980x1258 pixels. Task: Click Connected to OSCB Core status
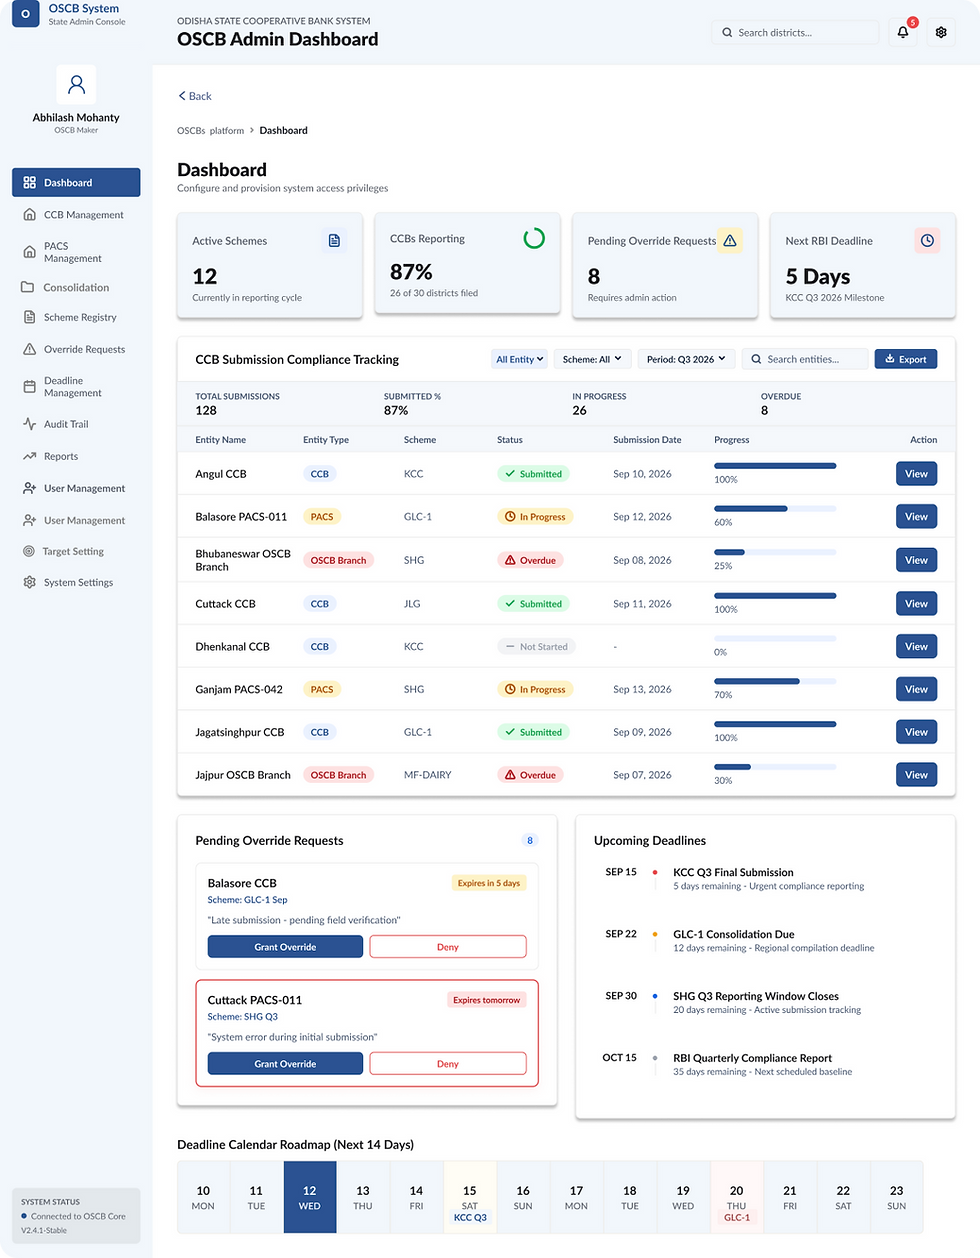(x=73, y=1216)
